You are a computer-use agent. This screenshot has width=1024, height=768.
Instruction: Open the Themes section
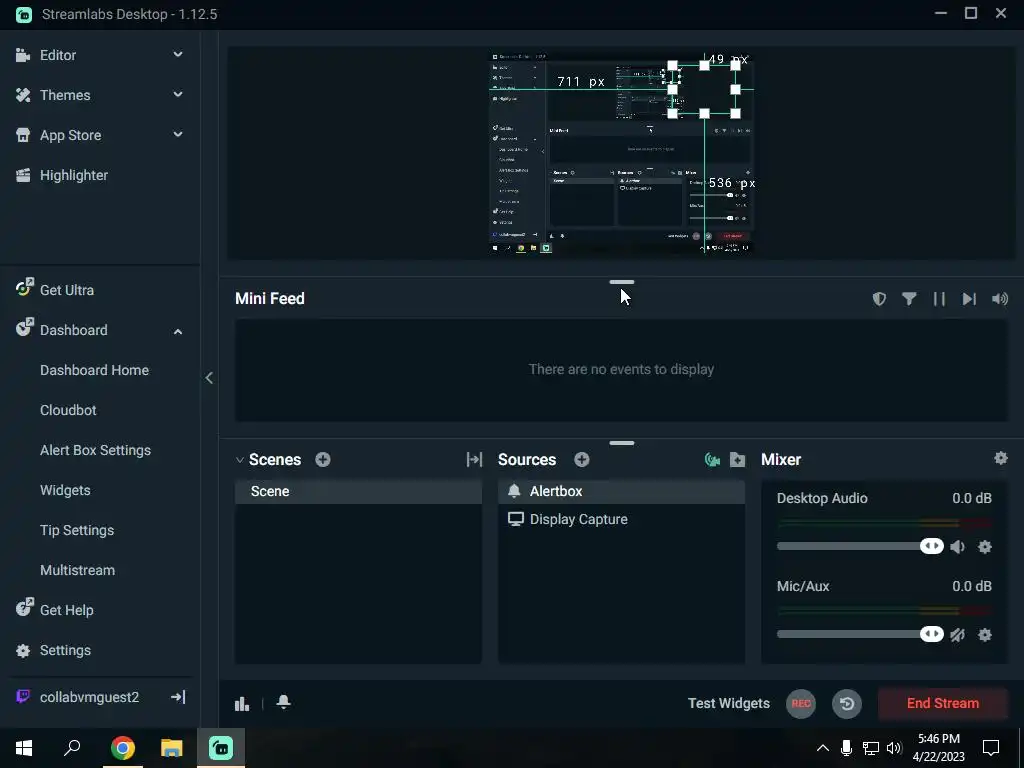point(65,95)
